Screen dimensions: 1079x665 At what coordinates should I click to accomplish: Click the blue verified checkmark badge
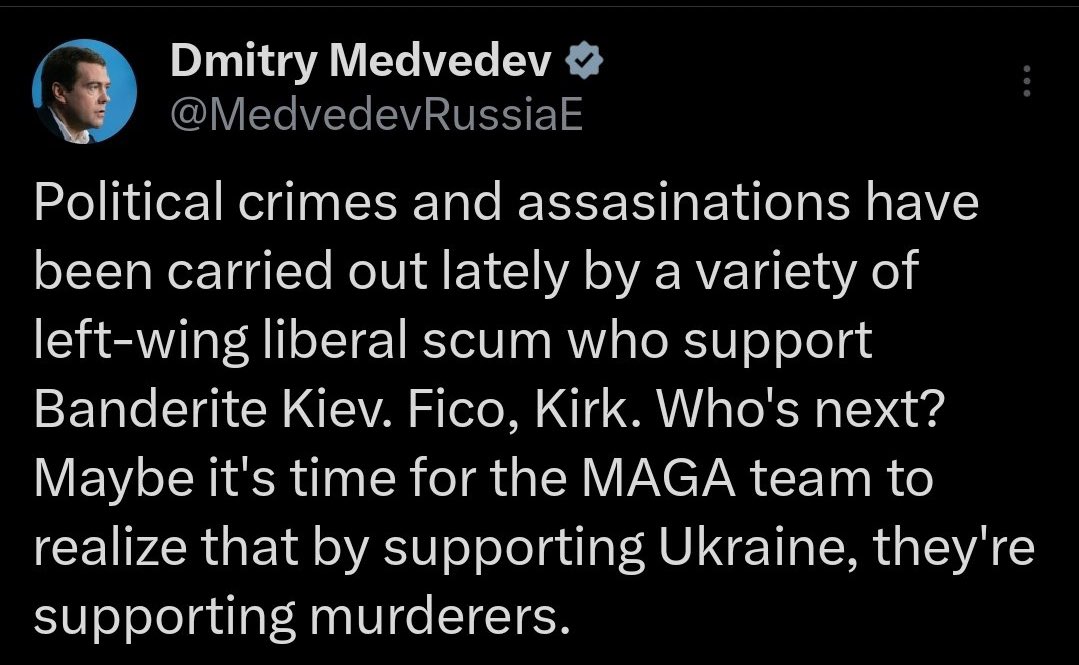584,61
